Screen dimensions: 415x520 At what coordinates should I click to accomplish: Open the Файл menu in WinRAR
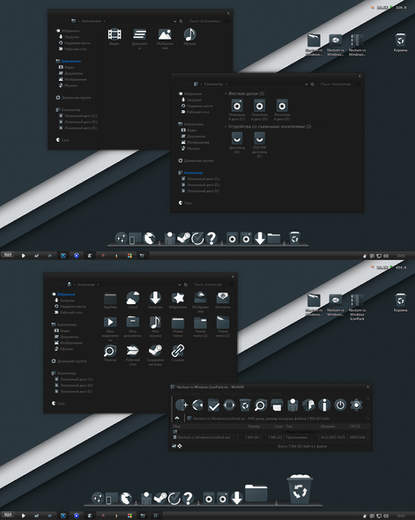pos(176,394)
